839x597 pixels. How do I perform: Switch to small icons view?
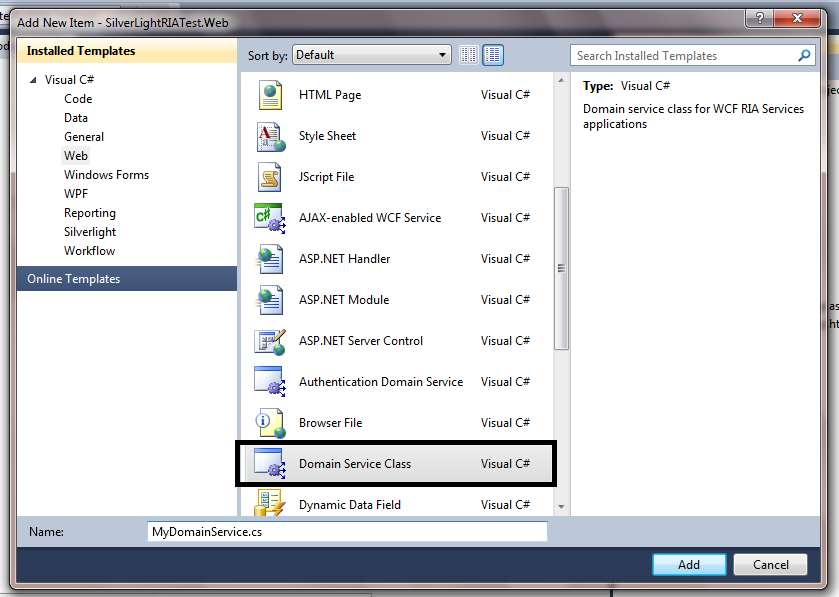click(469, 55)
